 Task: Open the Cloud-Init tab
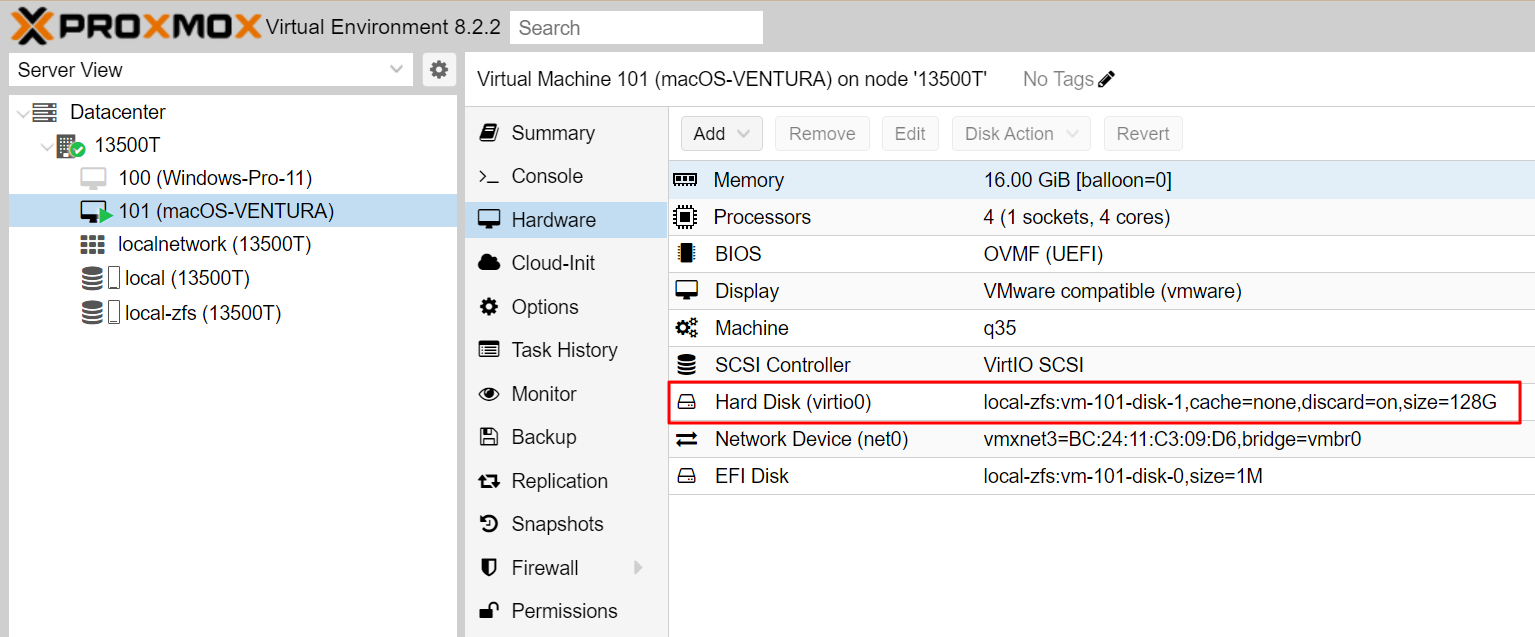(x=566, y=263)
